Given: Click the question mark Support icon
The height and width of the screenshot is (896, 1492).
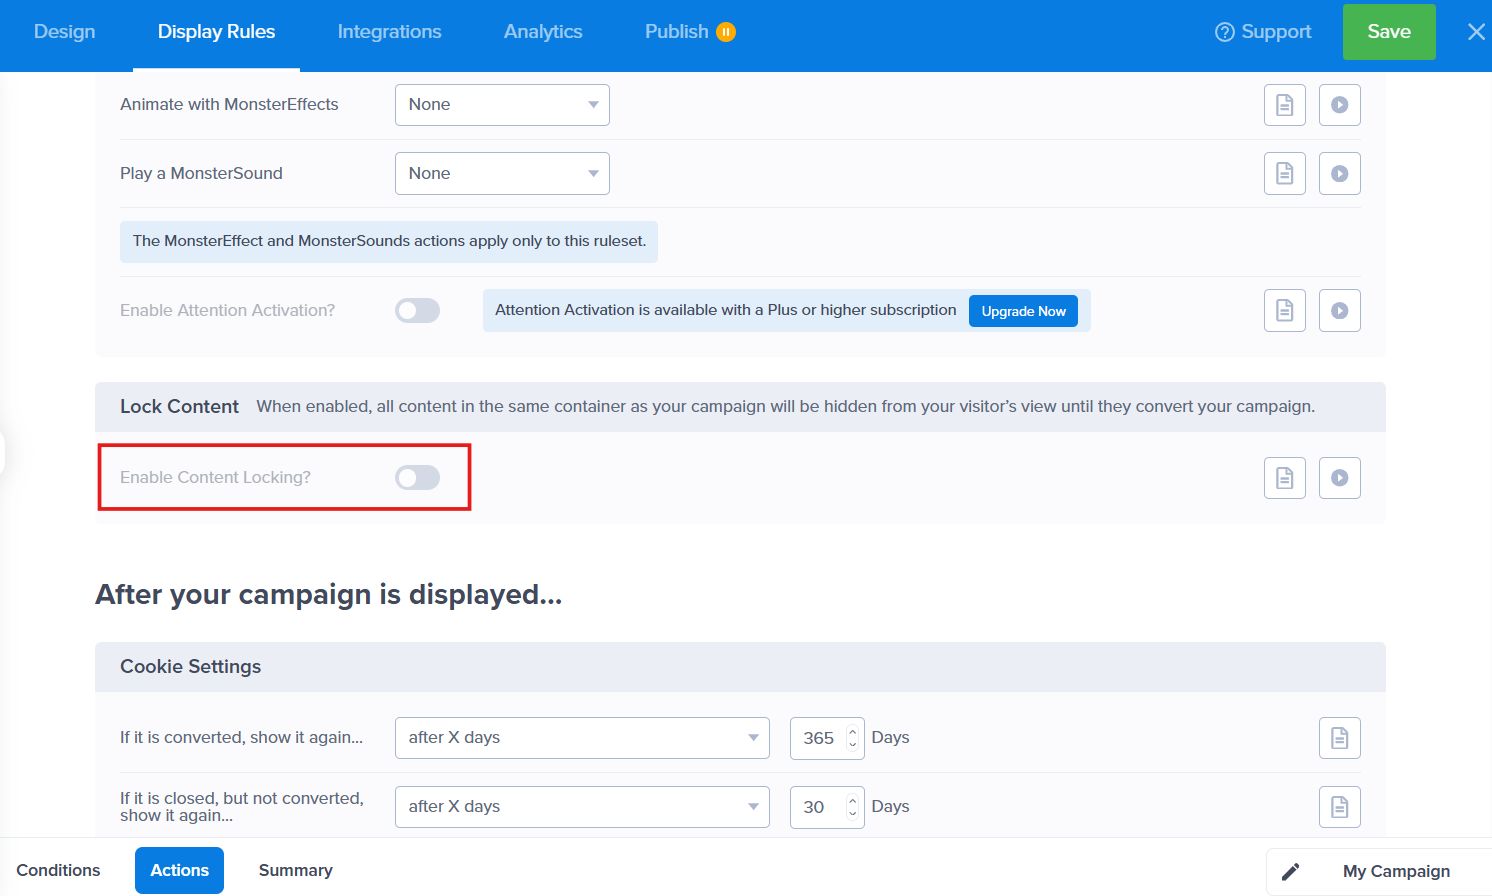Looking at the screenshot, I should 1223,31.
